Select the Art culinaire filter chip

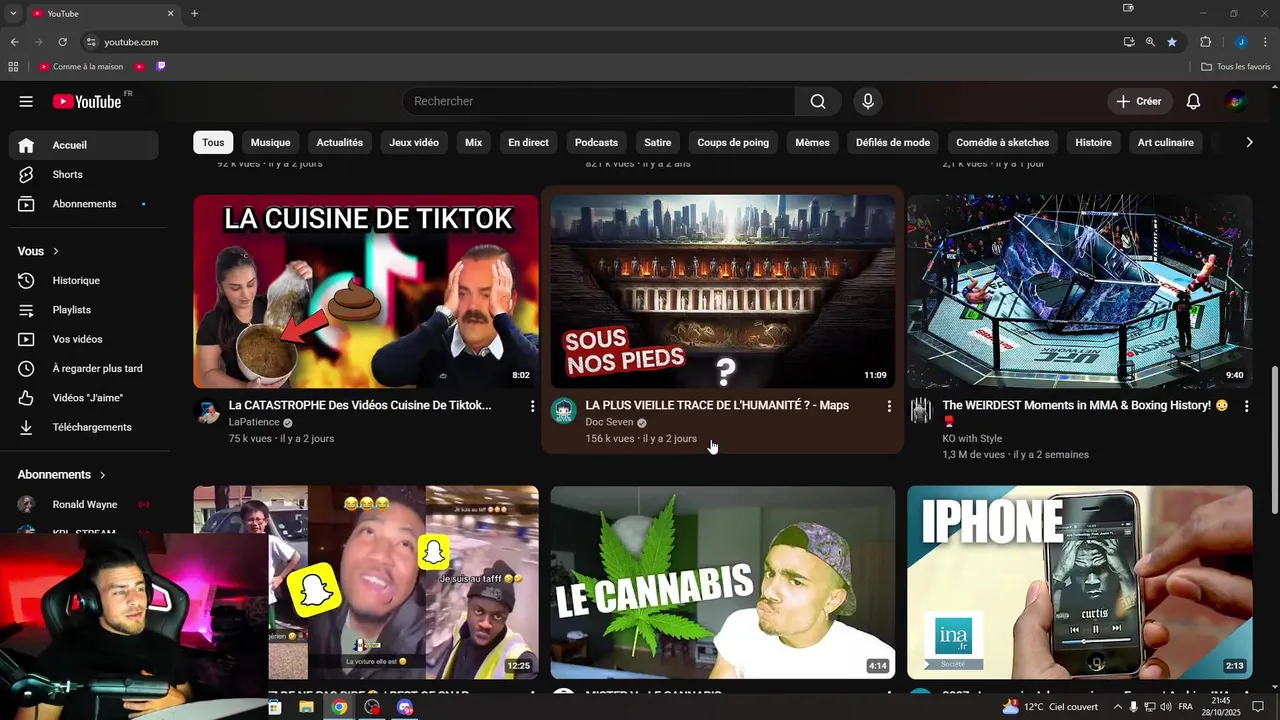pos(1166,142)
